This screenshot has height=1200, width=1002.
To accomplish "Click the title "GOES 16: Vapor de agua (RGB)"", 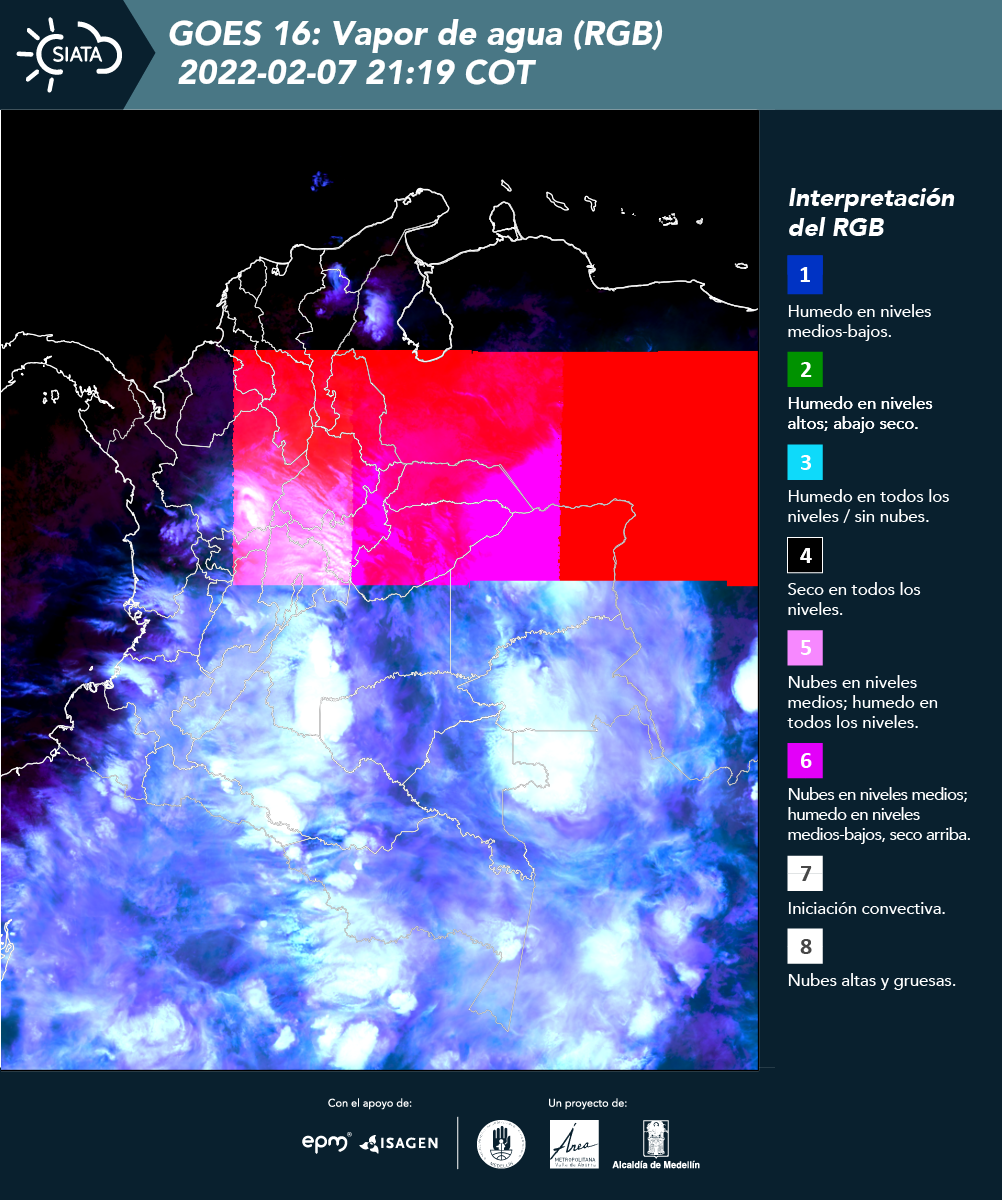I will 416,35.
